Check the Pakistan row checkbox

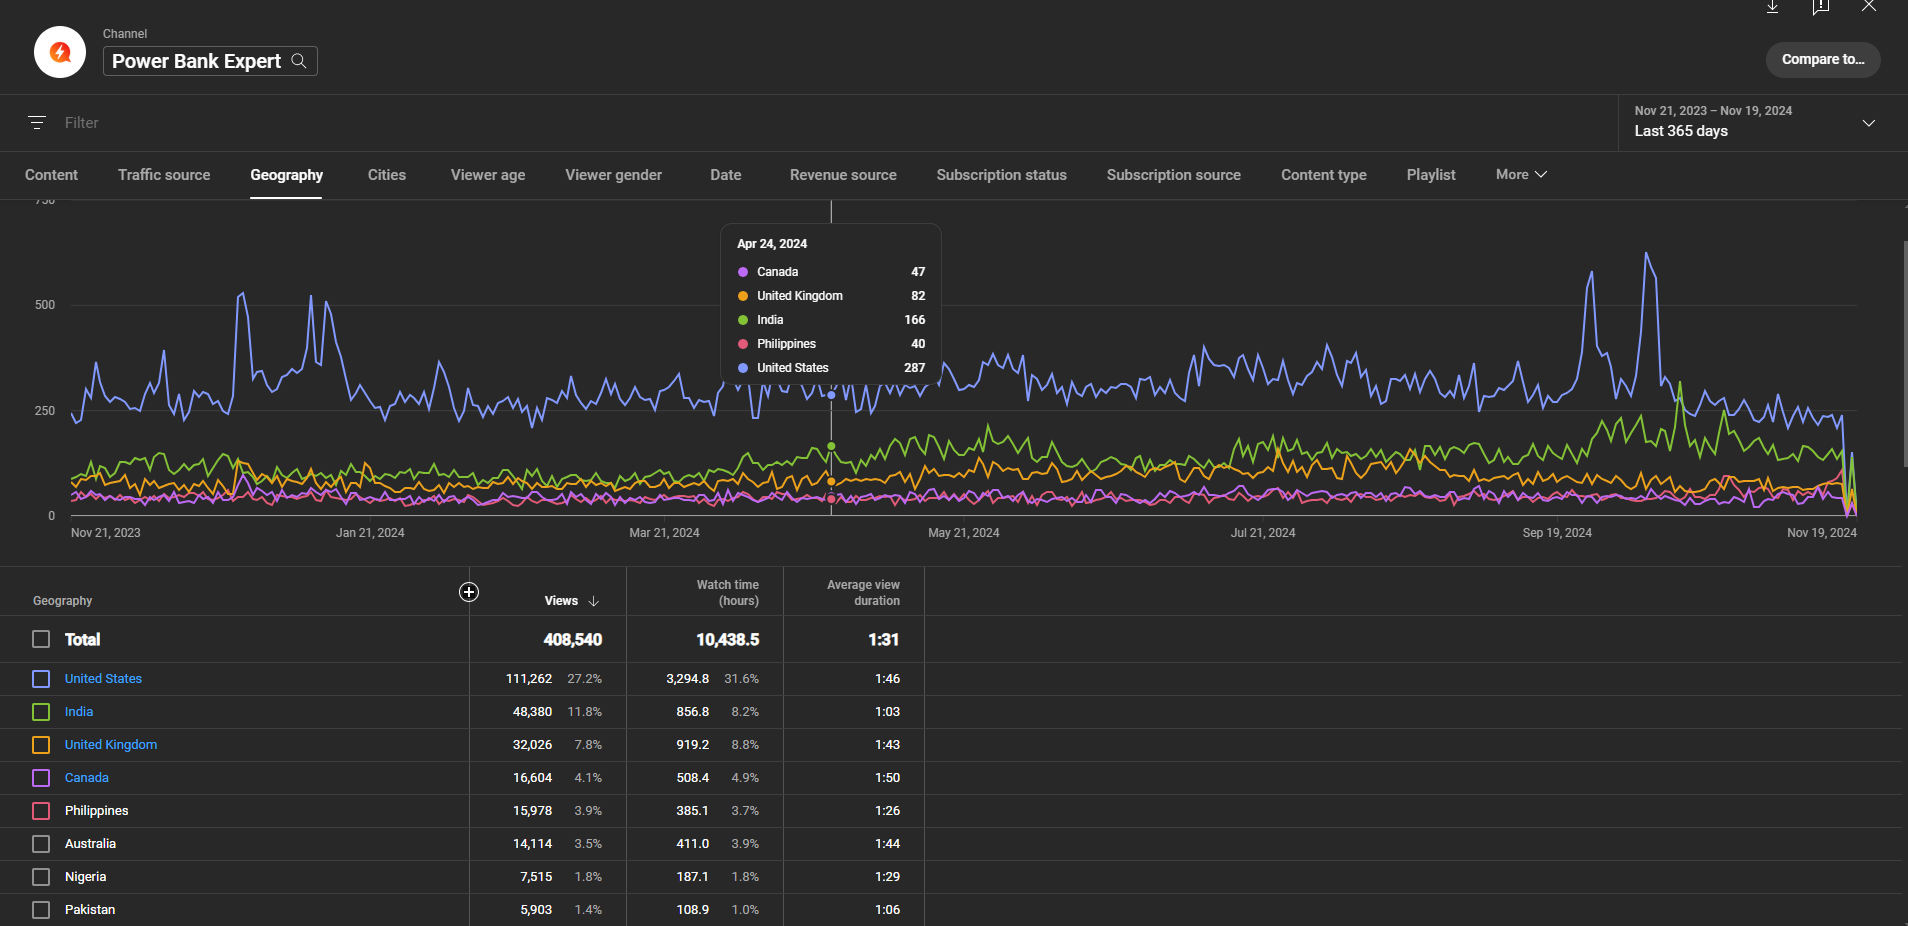point(41,910)
